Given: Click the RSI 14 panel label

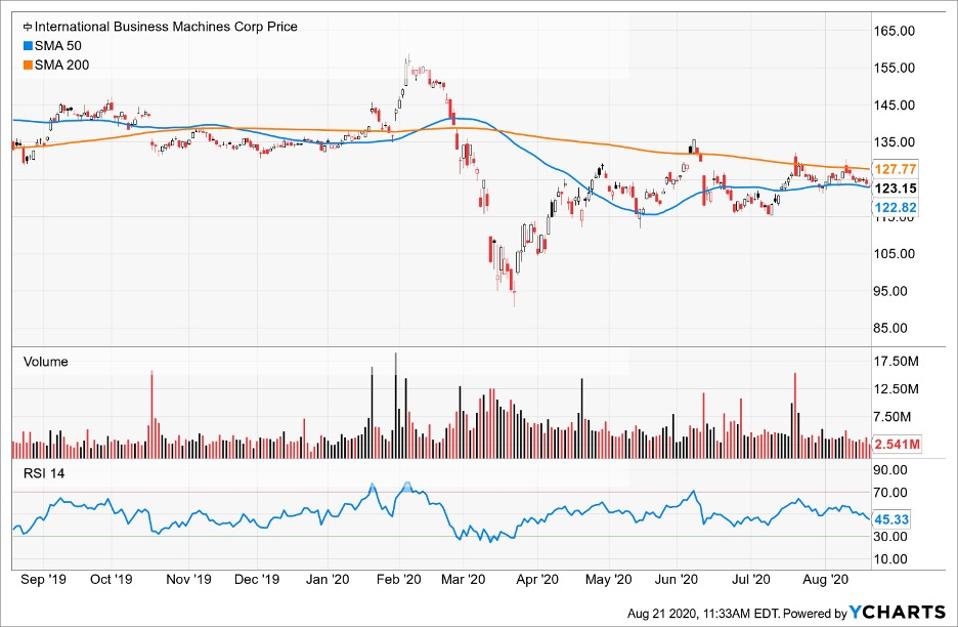Looking at the screenshot, I should tap(44, 474).
